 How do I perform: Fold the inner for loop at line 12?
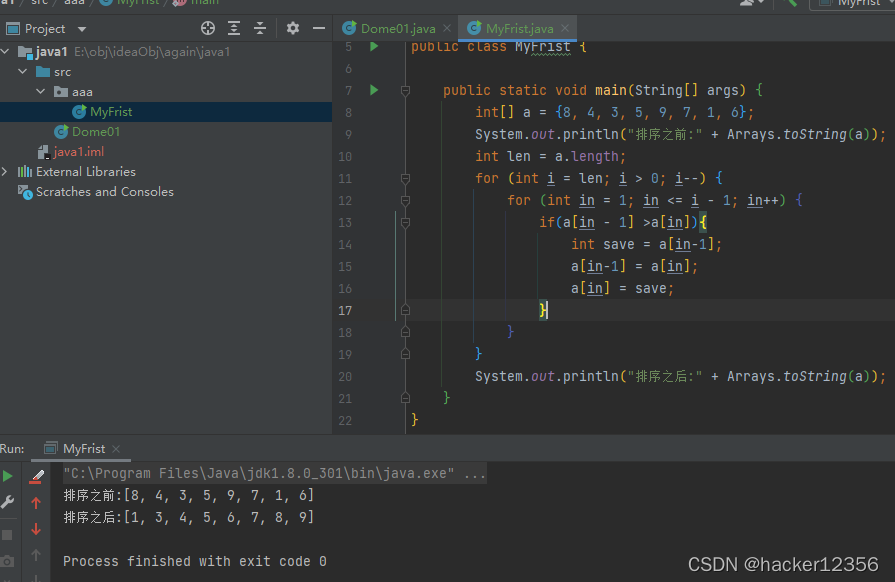point(405,200)
